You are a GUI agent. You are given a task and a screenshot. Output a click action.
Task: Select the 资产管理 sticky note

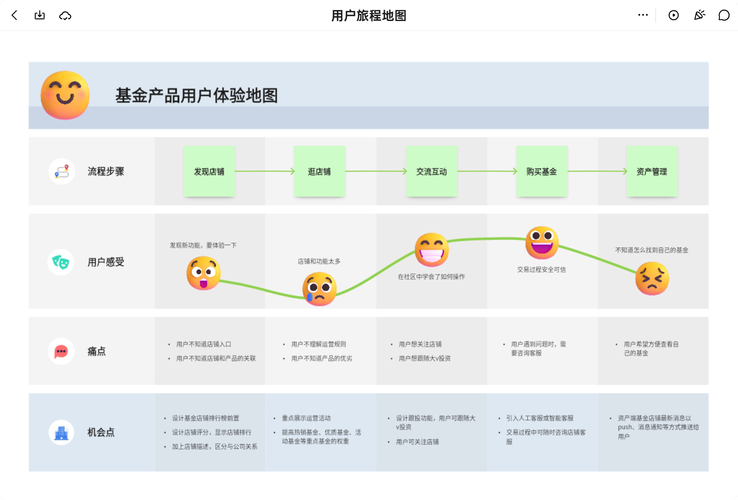[652, 171]
